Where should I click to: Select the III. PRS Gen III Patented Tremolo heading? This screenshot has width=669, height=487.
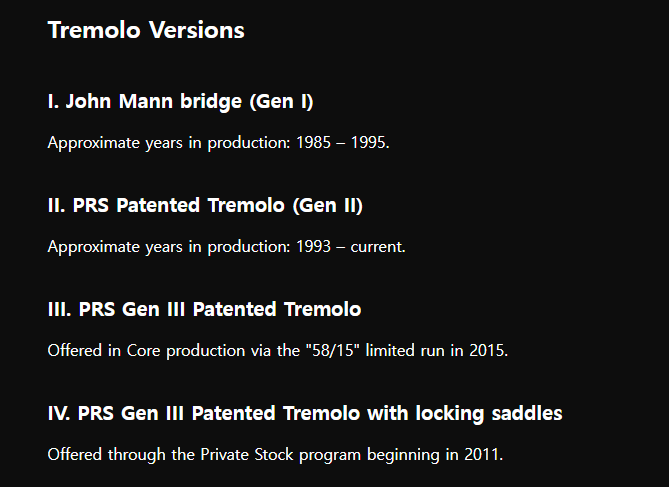[204, 309]
